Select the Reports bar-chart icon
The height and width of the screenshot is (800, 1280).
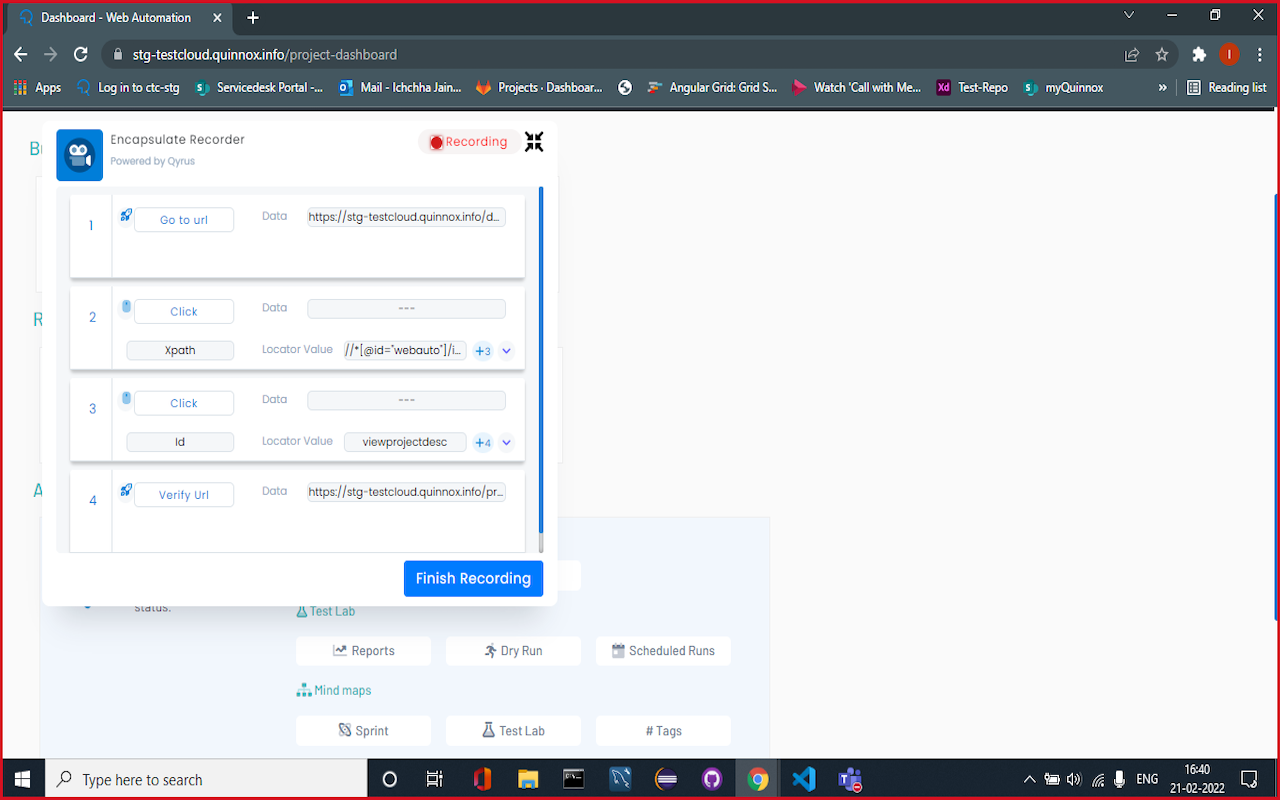point(339,651)
